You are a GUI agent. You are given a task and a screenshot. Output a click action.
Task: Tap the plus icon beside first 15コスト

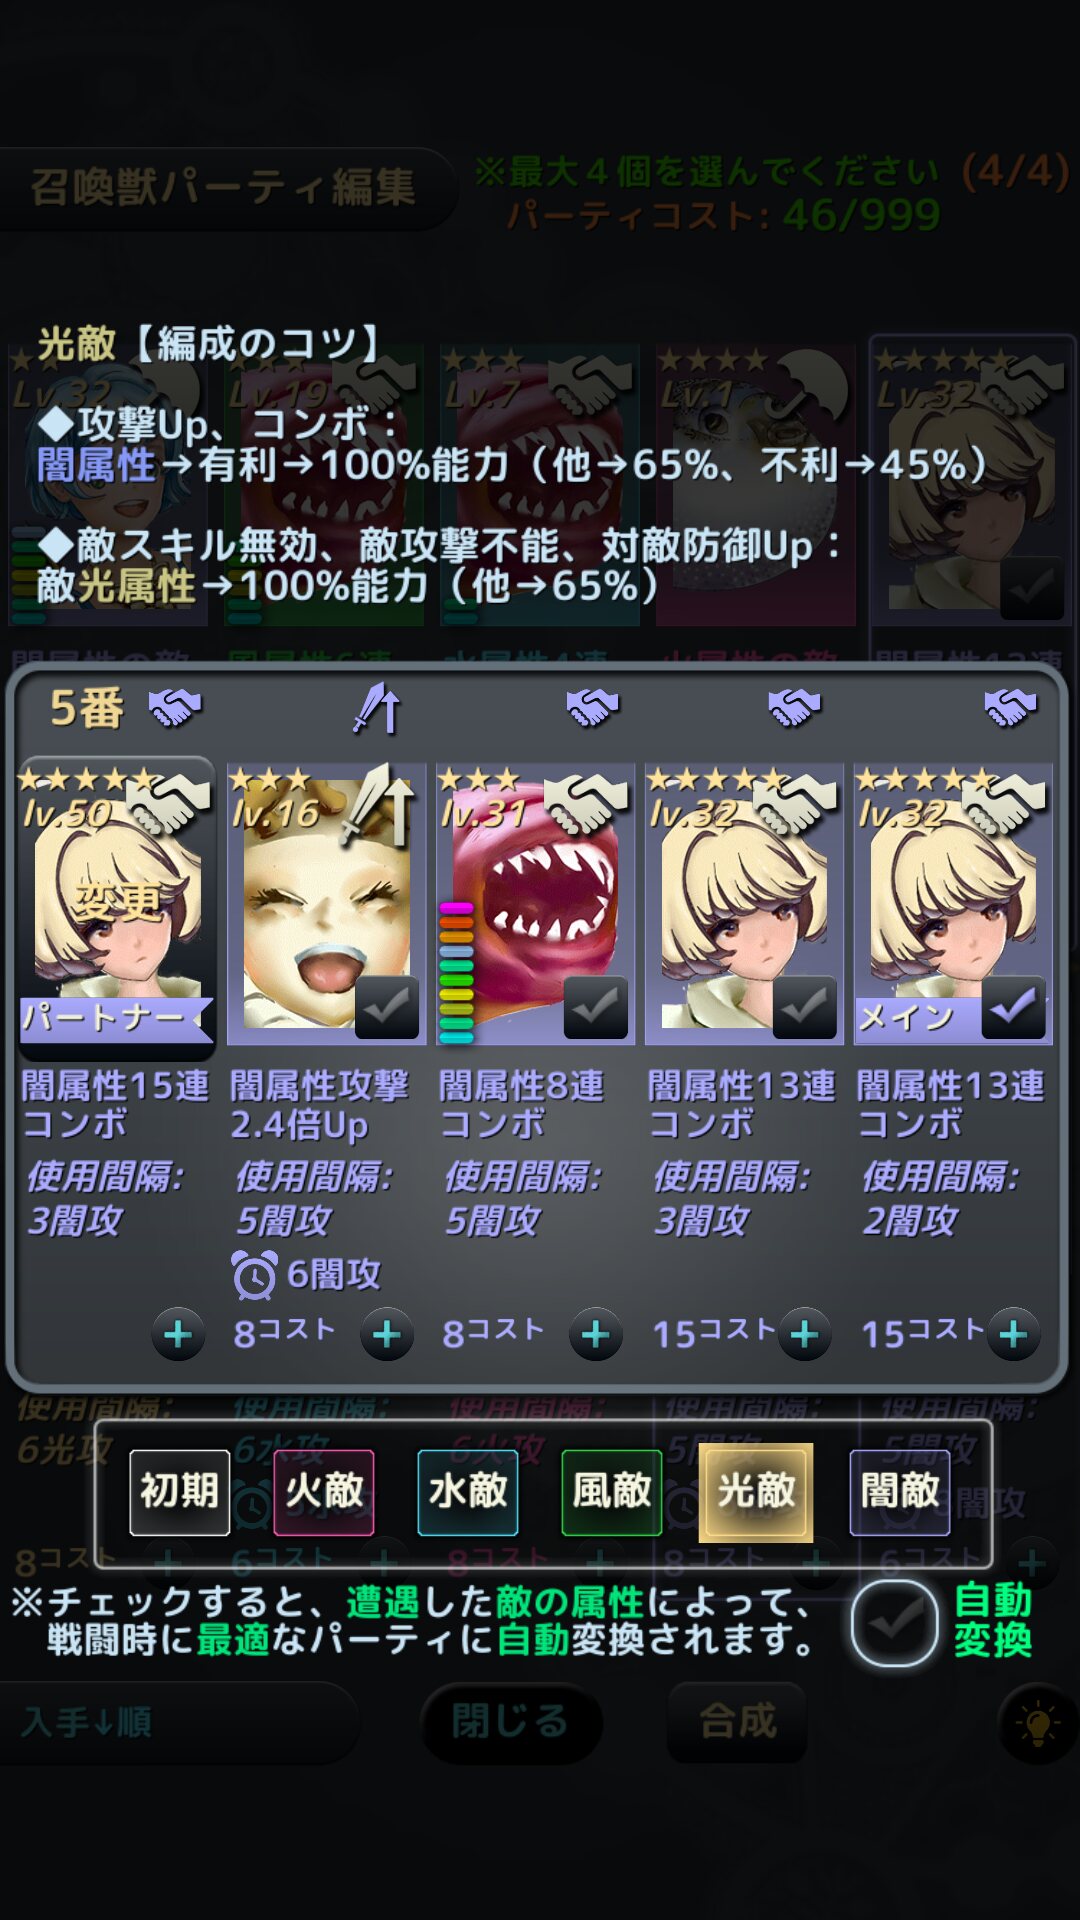click(x=805, y=1334)
